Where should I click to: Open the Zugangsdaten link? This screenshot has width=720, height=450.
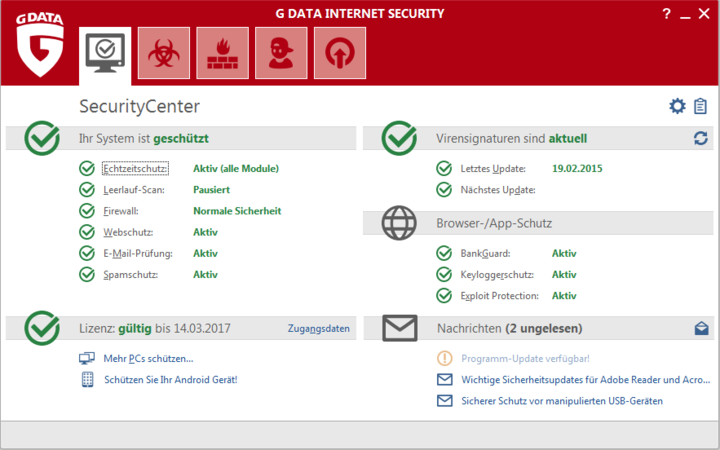(318, 328)
